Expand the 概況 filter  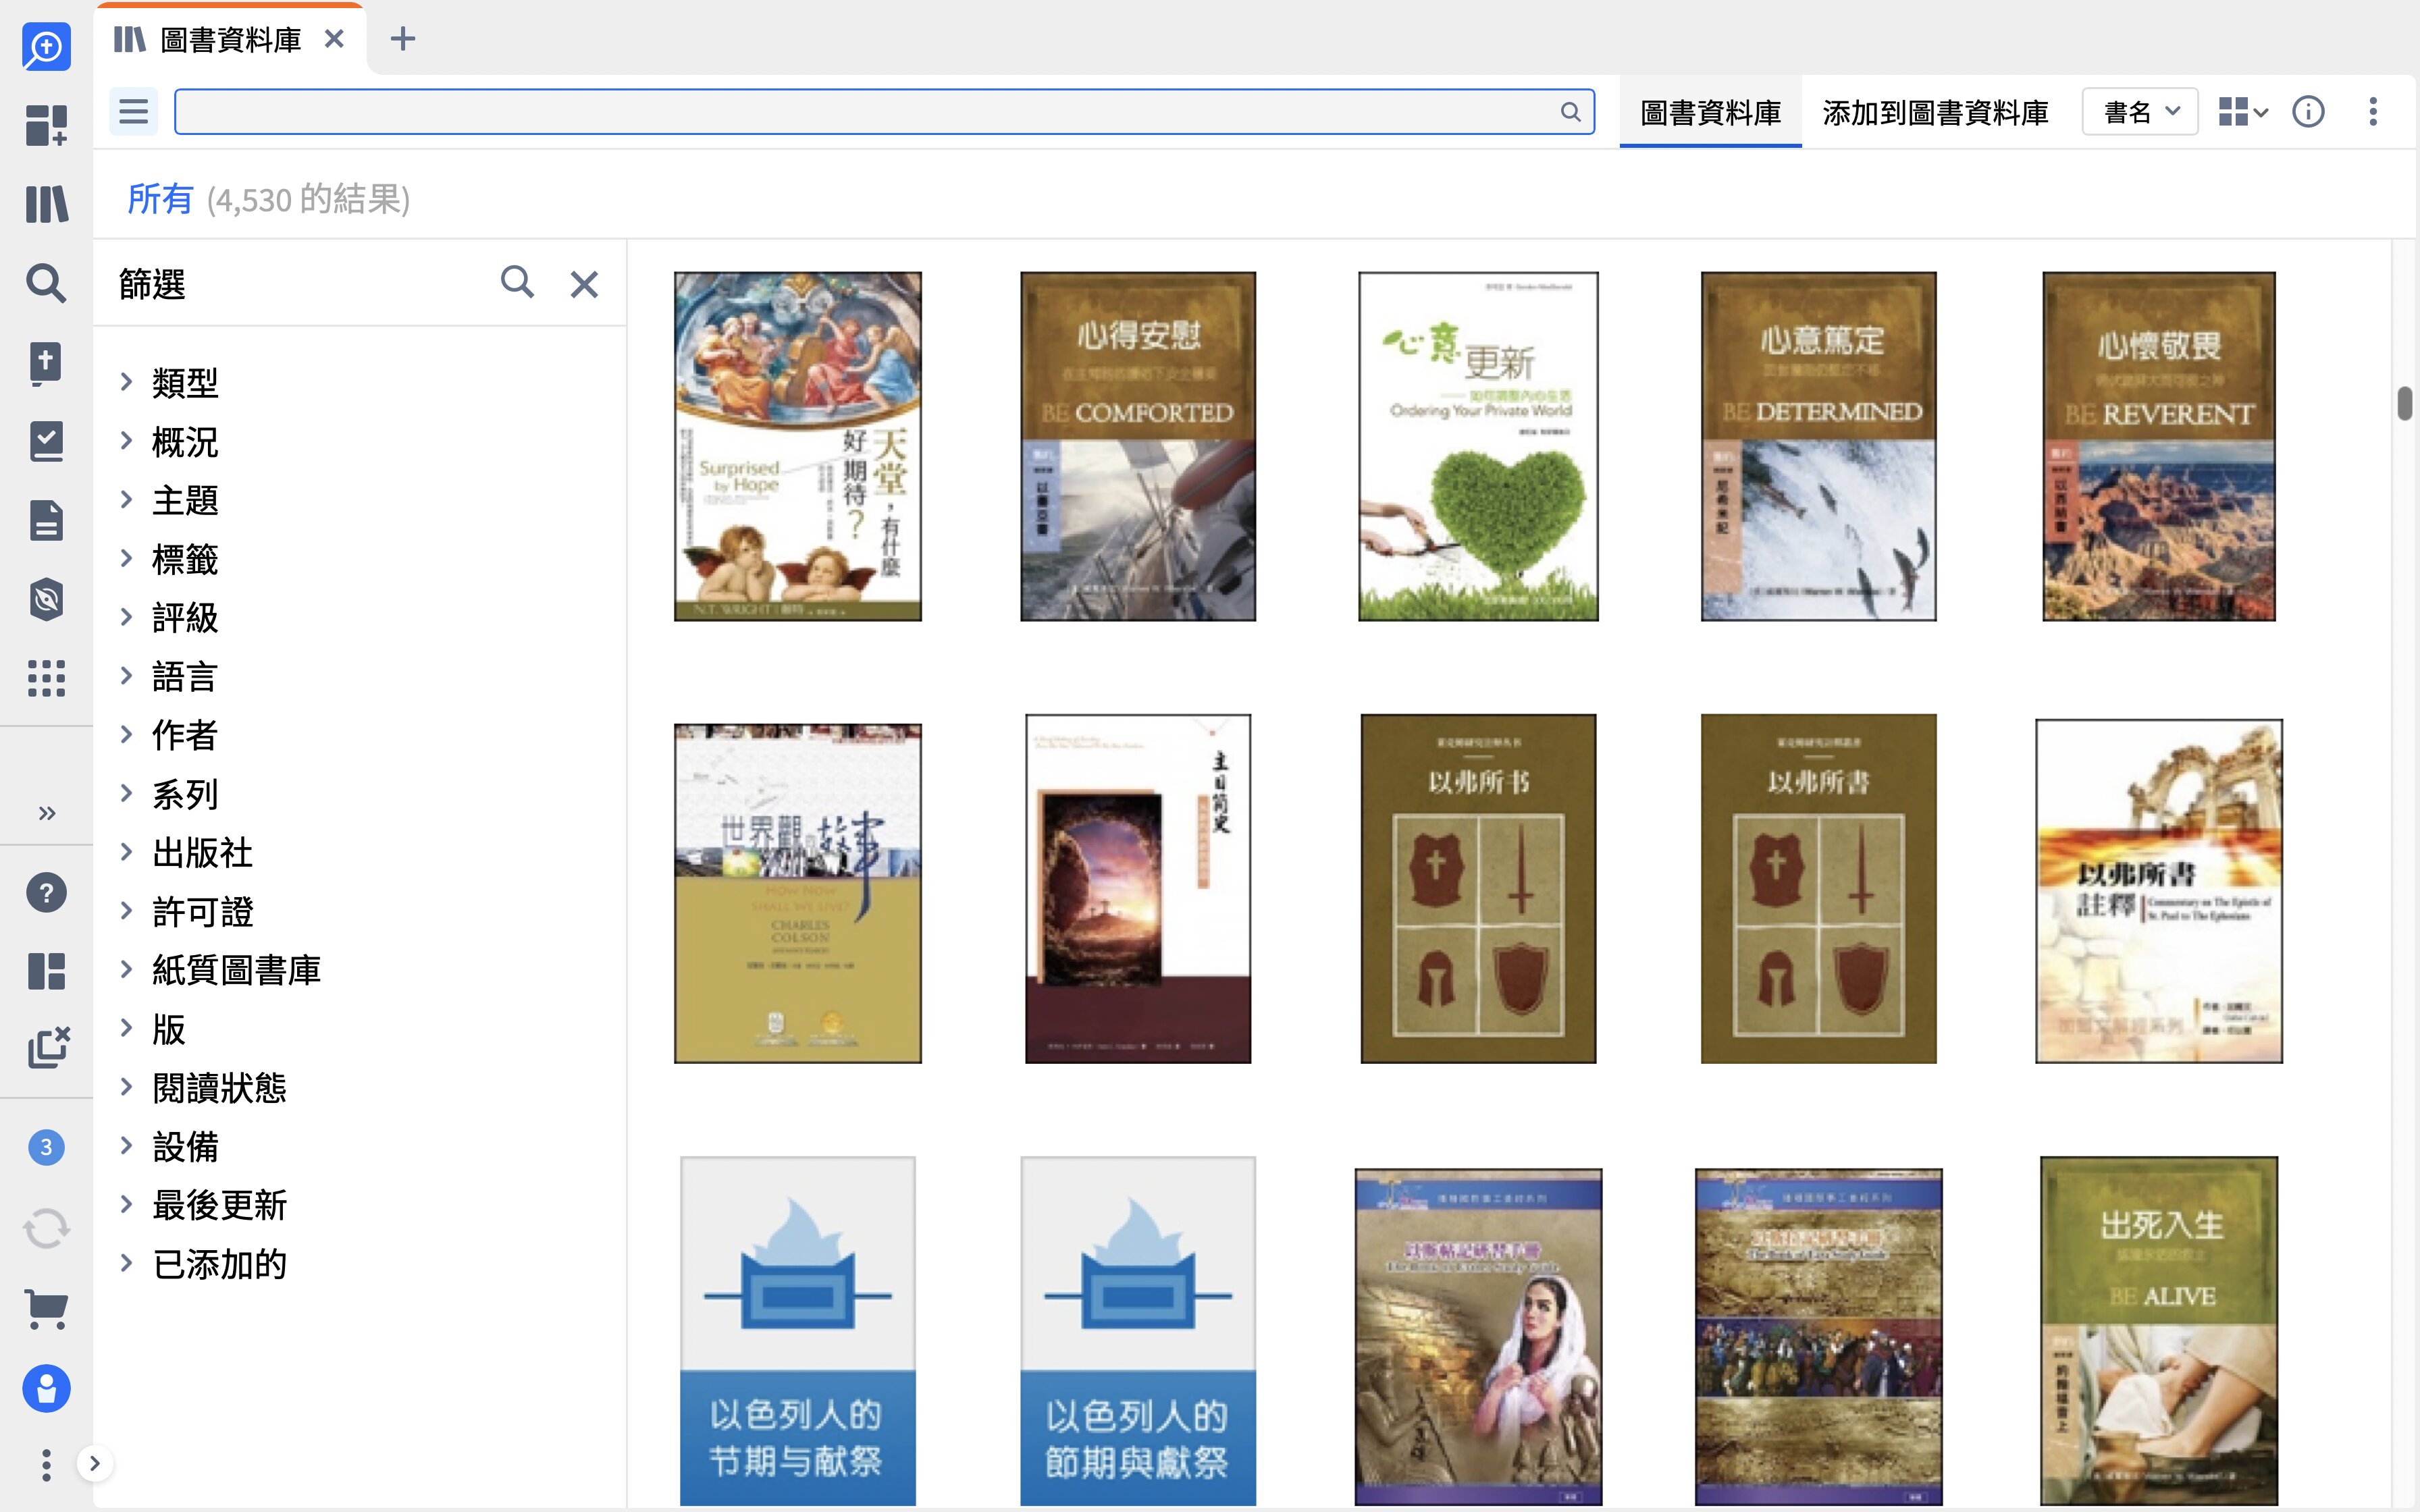(126, 440)
